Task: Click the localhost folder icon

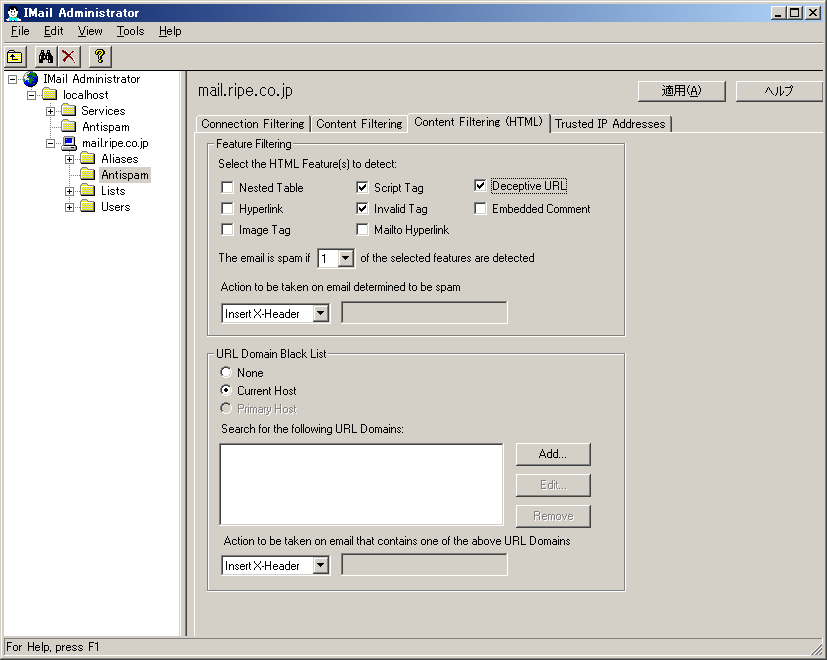Action: 50,95
